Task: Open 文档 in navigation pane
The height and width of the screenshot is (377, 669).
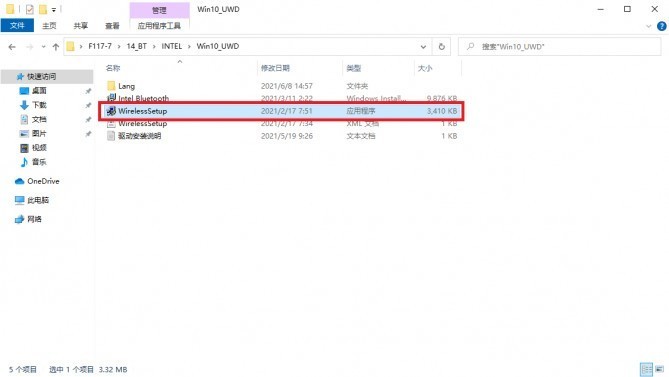Action: click(x=39, y=119)
